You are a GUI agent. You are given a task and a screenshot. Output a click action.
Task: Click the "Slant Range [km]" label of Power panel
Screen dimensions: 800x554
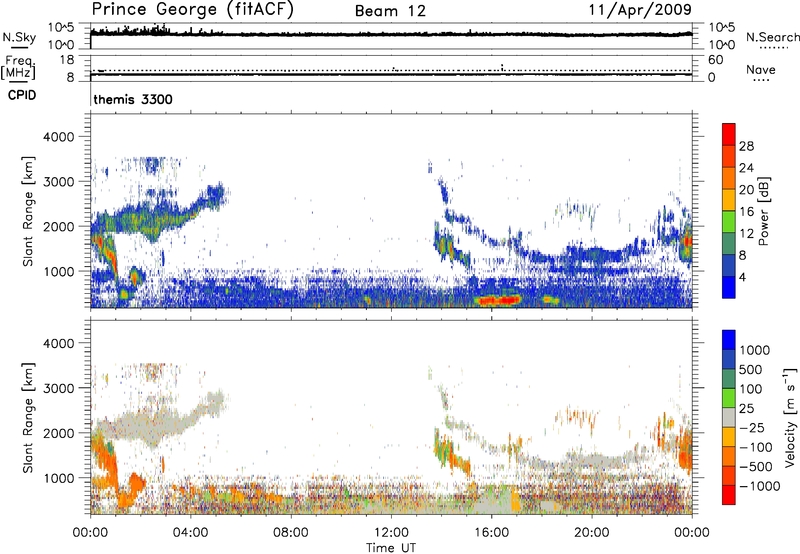click(x=28, y=211)
